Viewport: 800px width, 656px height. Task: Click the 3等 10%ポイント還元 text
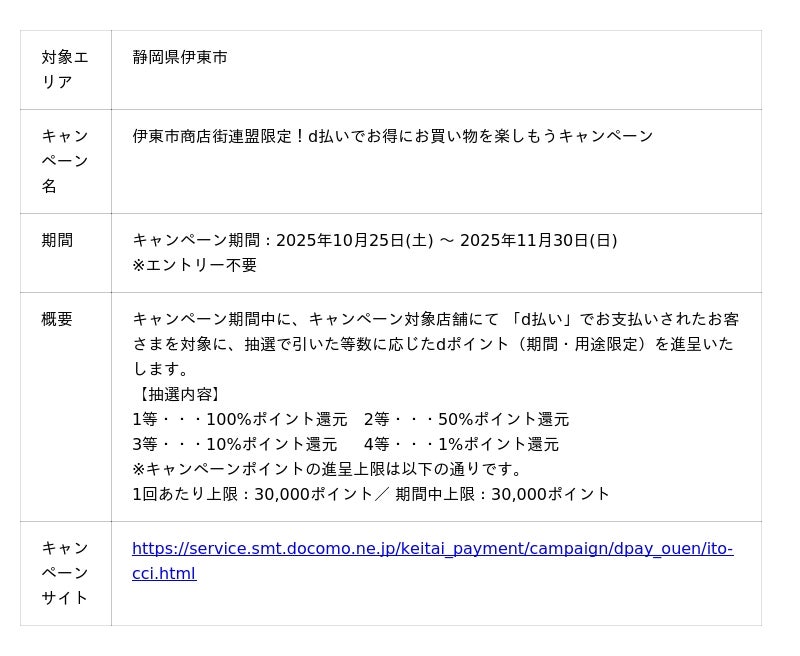click(234, 444)
